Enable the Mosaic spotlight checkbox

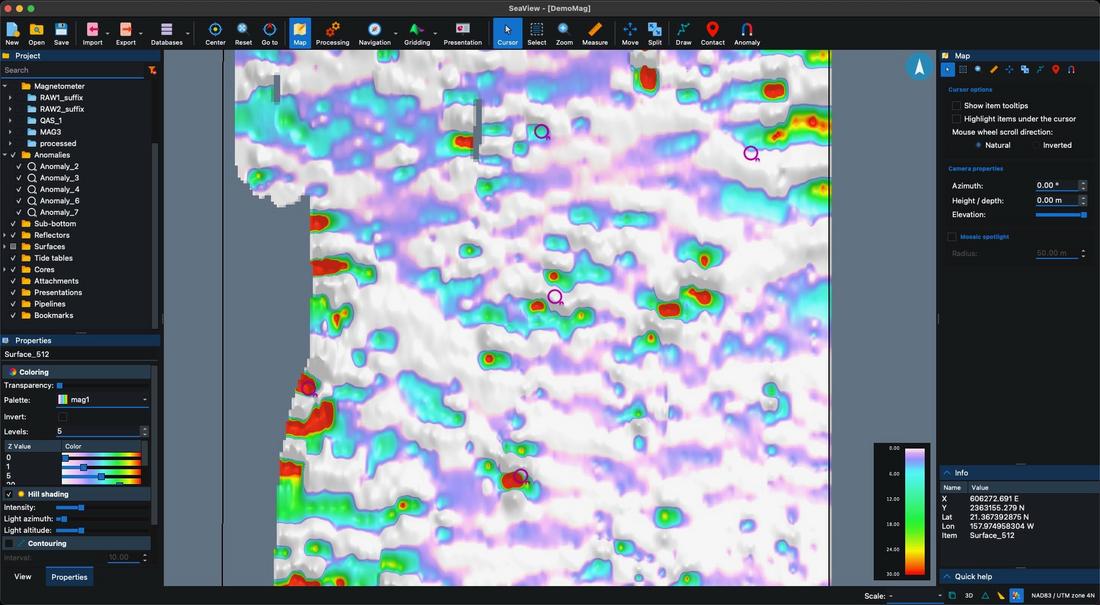(952, 237)
